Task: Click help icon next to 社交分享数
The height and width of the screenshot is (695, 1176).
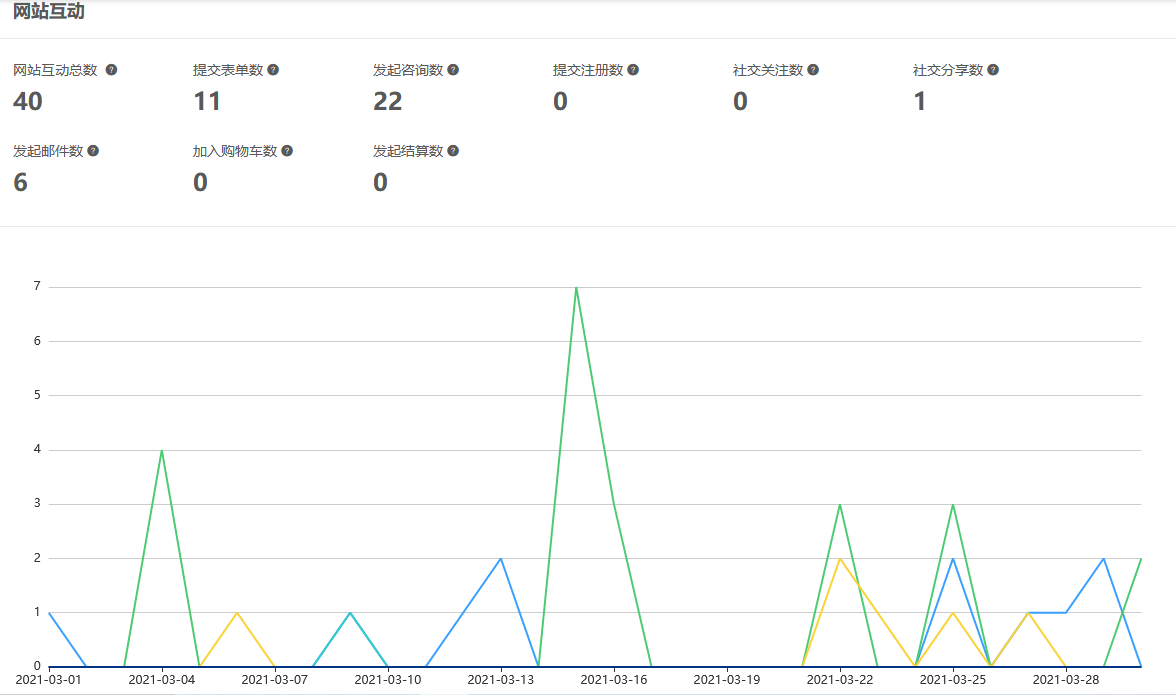Action: point(993,70)
